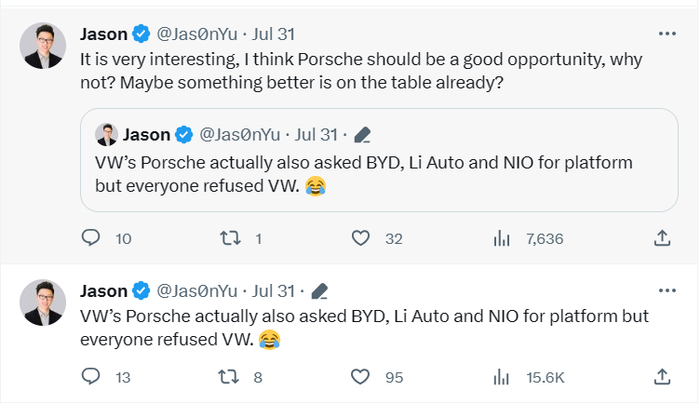Click the edited pencil icon on the second tweet
This screenshot has height=404, width=700.
click(x=321, y=291)
